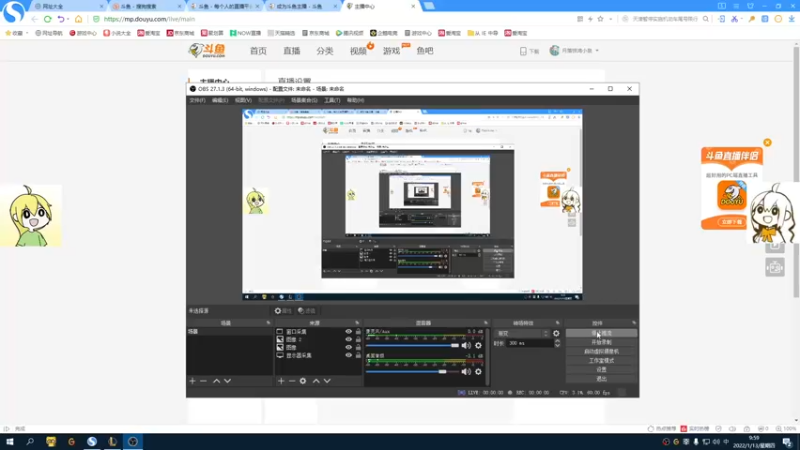The height and width of the screenshot is (450, 800).
Task: Open OBS 视图(V) menu
Action: point(243,101)
